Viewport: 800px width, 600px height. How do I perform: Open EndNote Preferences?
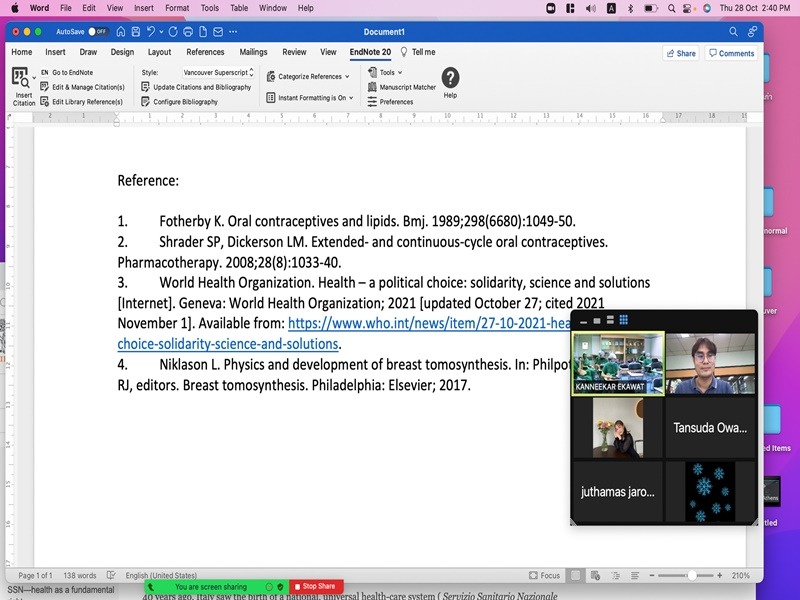(396, 102)
